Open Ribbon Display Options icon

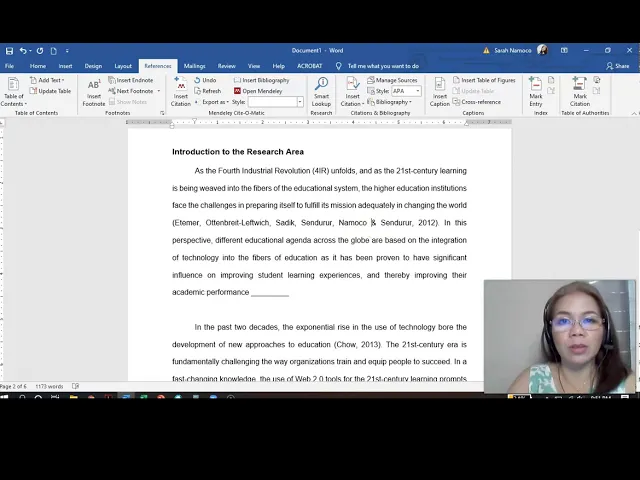564,51
